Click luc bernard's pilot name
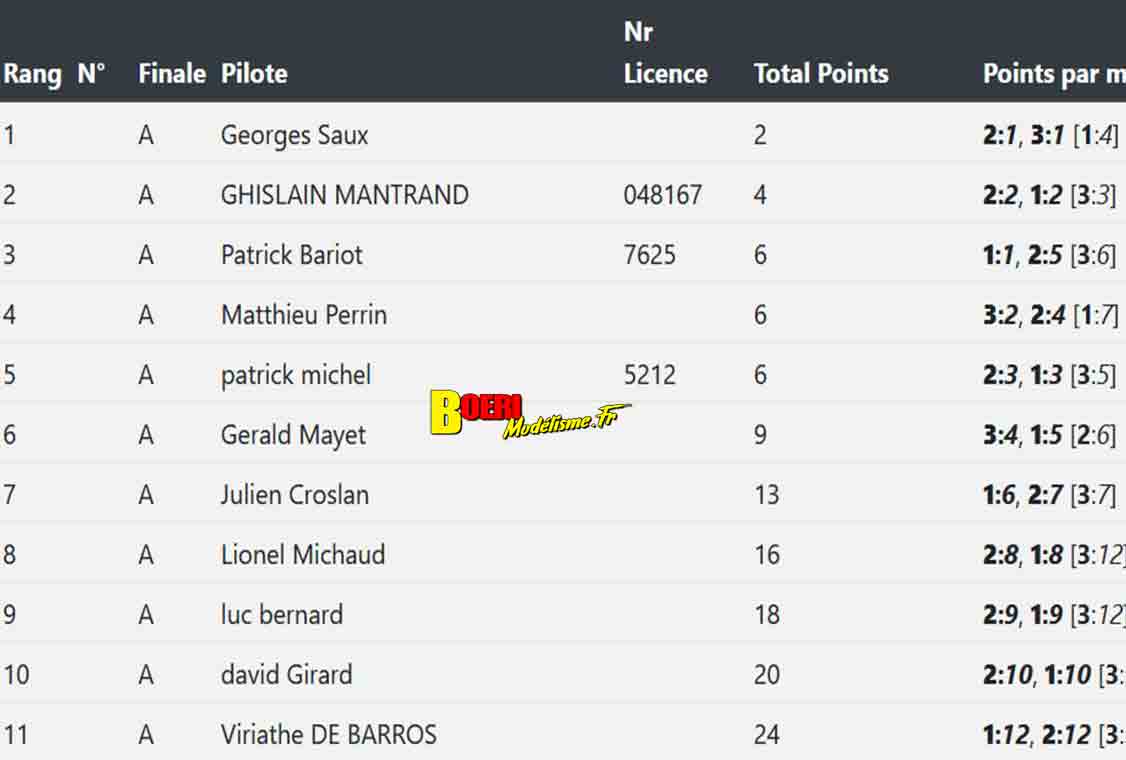1126x760 pixels. coord(282,615)
